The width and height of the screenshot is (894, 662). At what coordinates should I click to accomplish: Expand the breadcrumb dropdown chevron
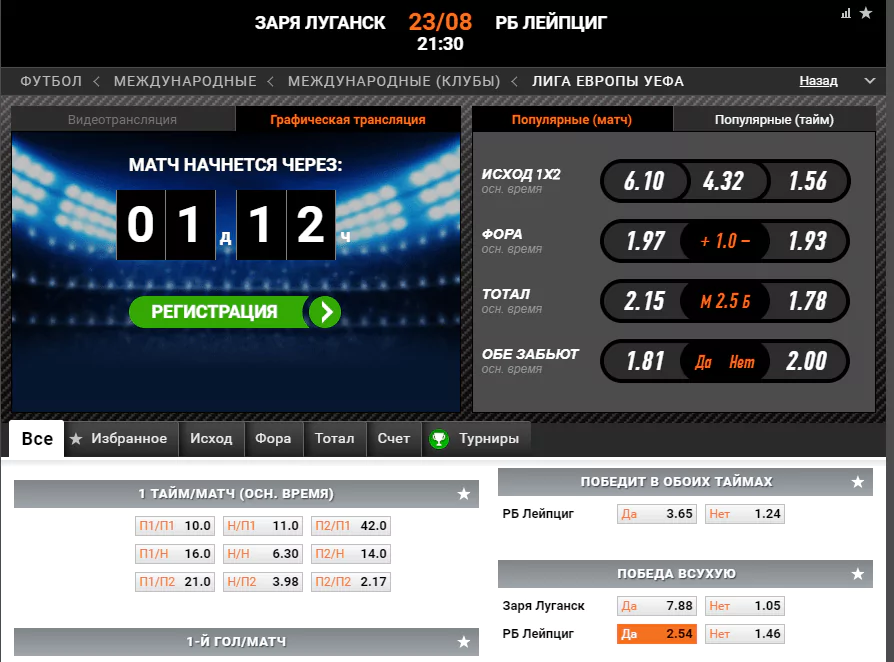click(x=869, y=81)
